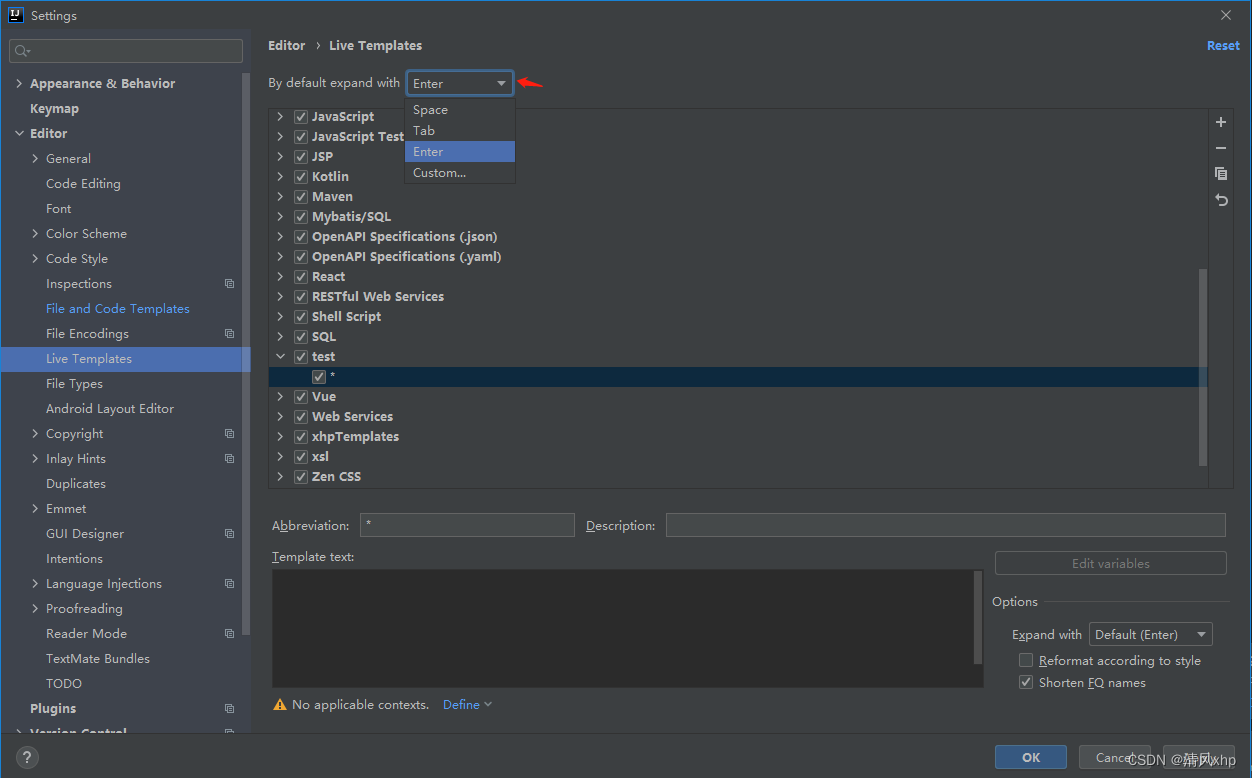Screen dimensions: 1252x778
Task: Click the project-level icon beside Inspections
Action: (229, 284)
